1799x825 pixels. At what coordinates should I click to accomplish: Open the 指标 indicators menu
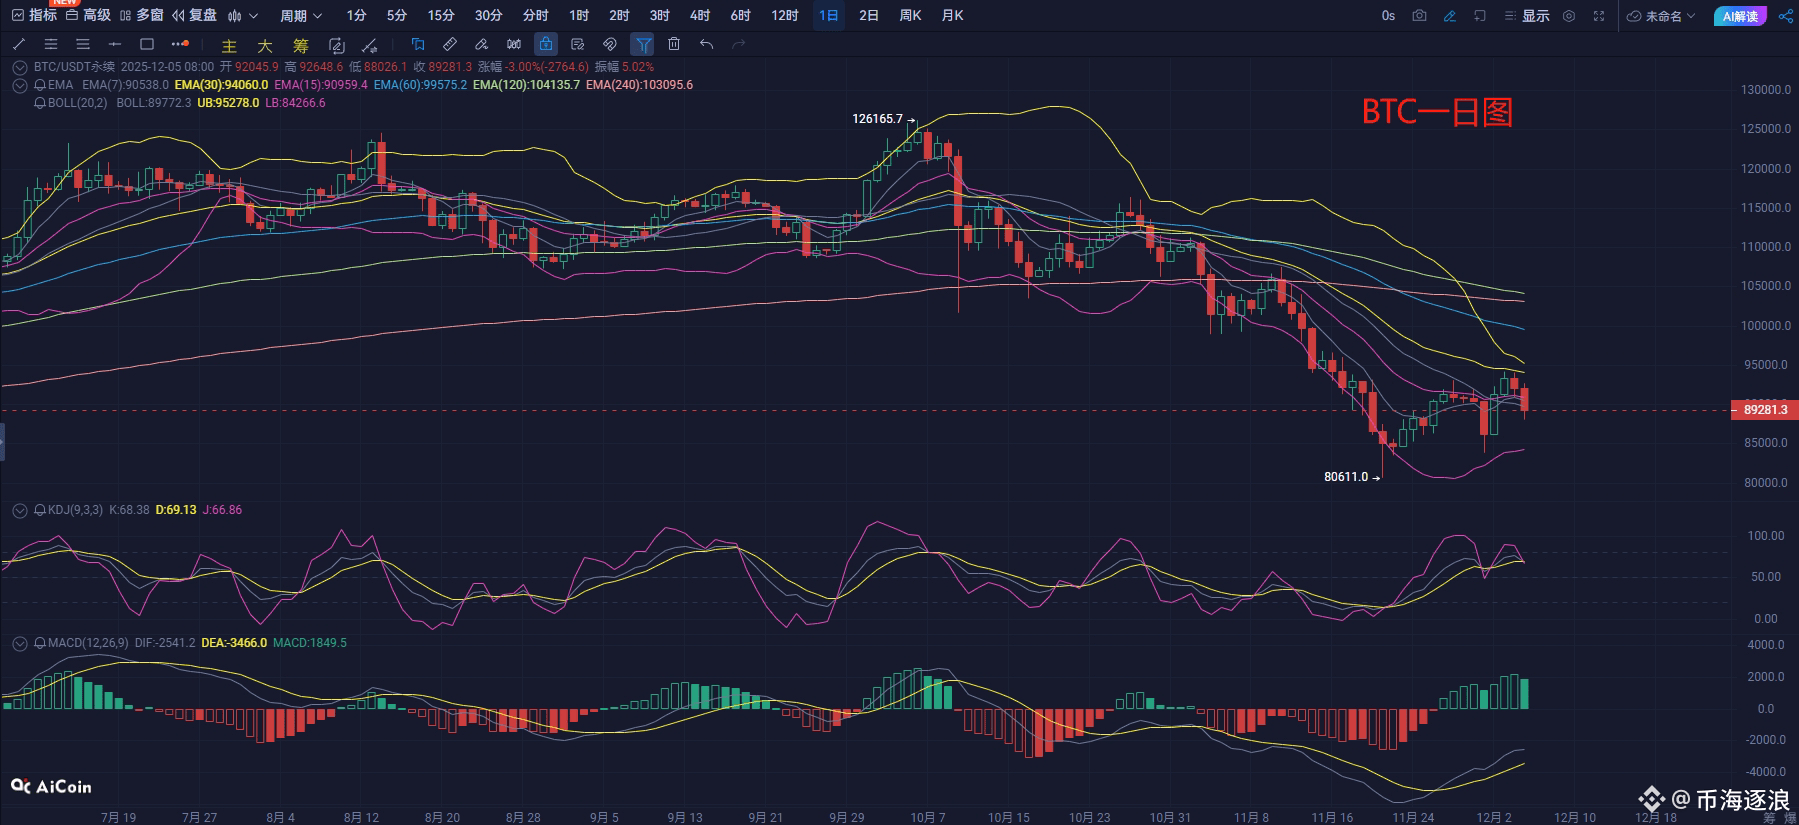[x=34, y=16]
